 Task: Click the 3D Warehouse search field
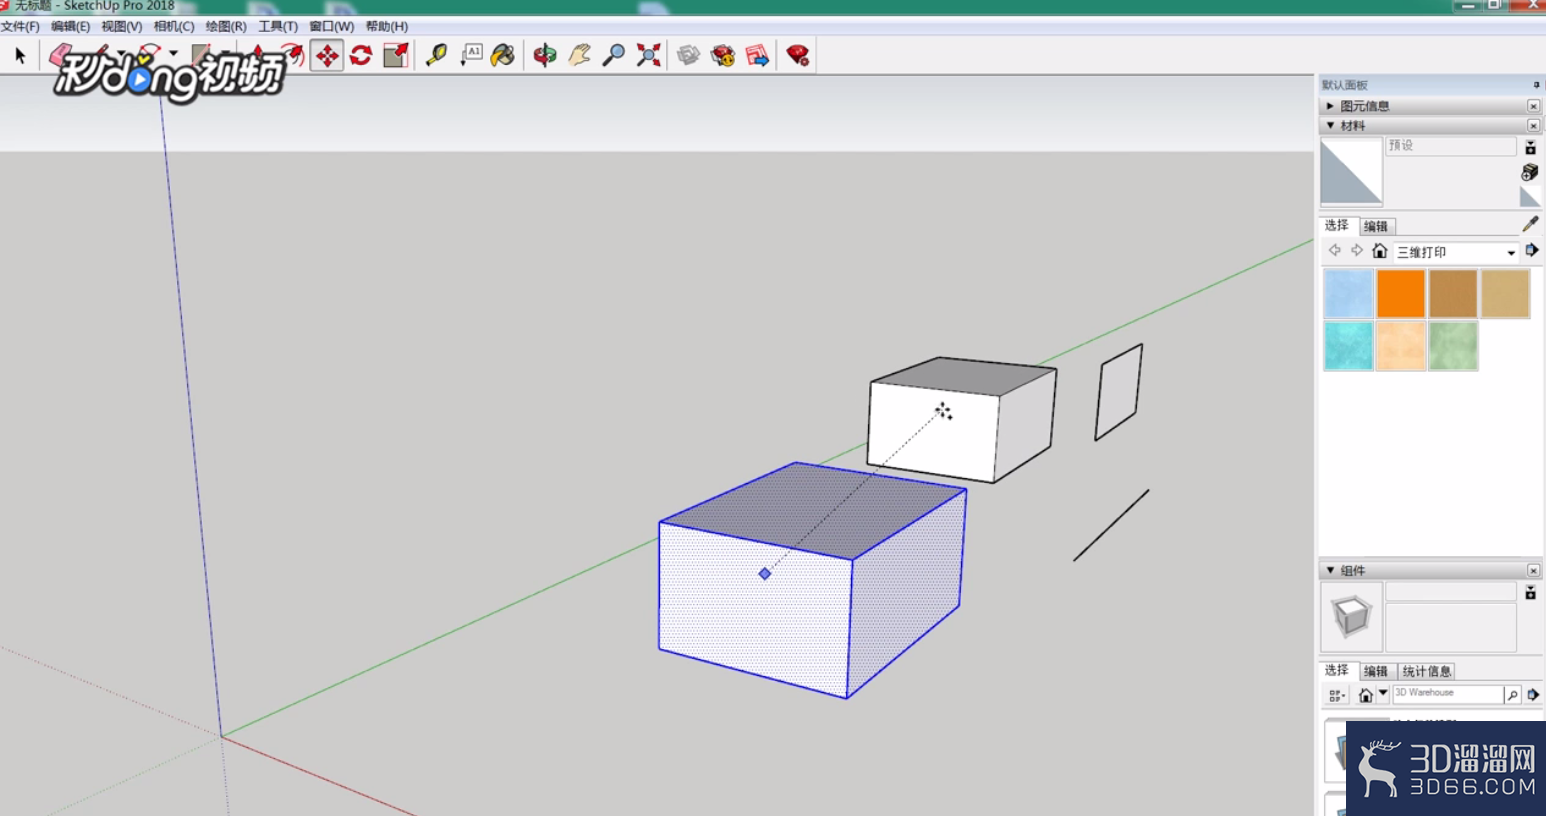tap(1448, 693)
